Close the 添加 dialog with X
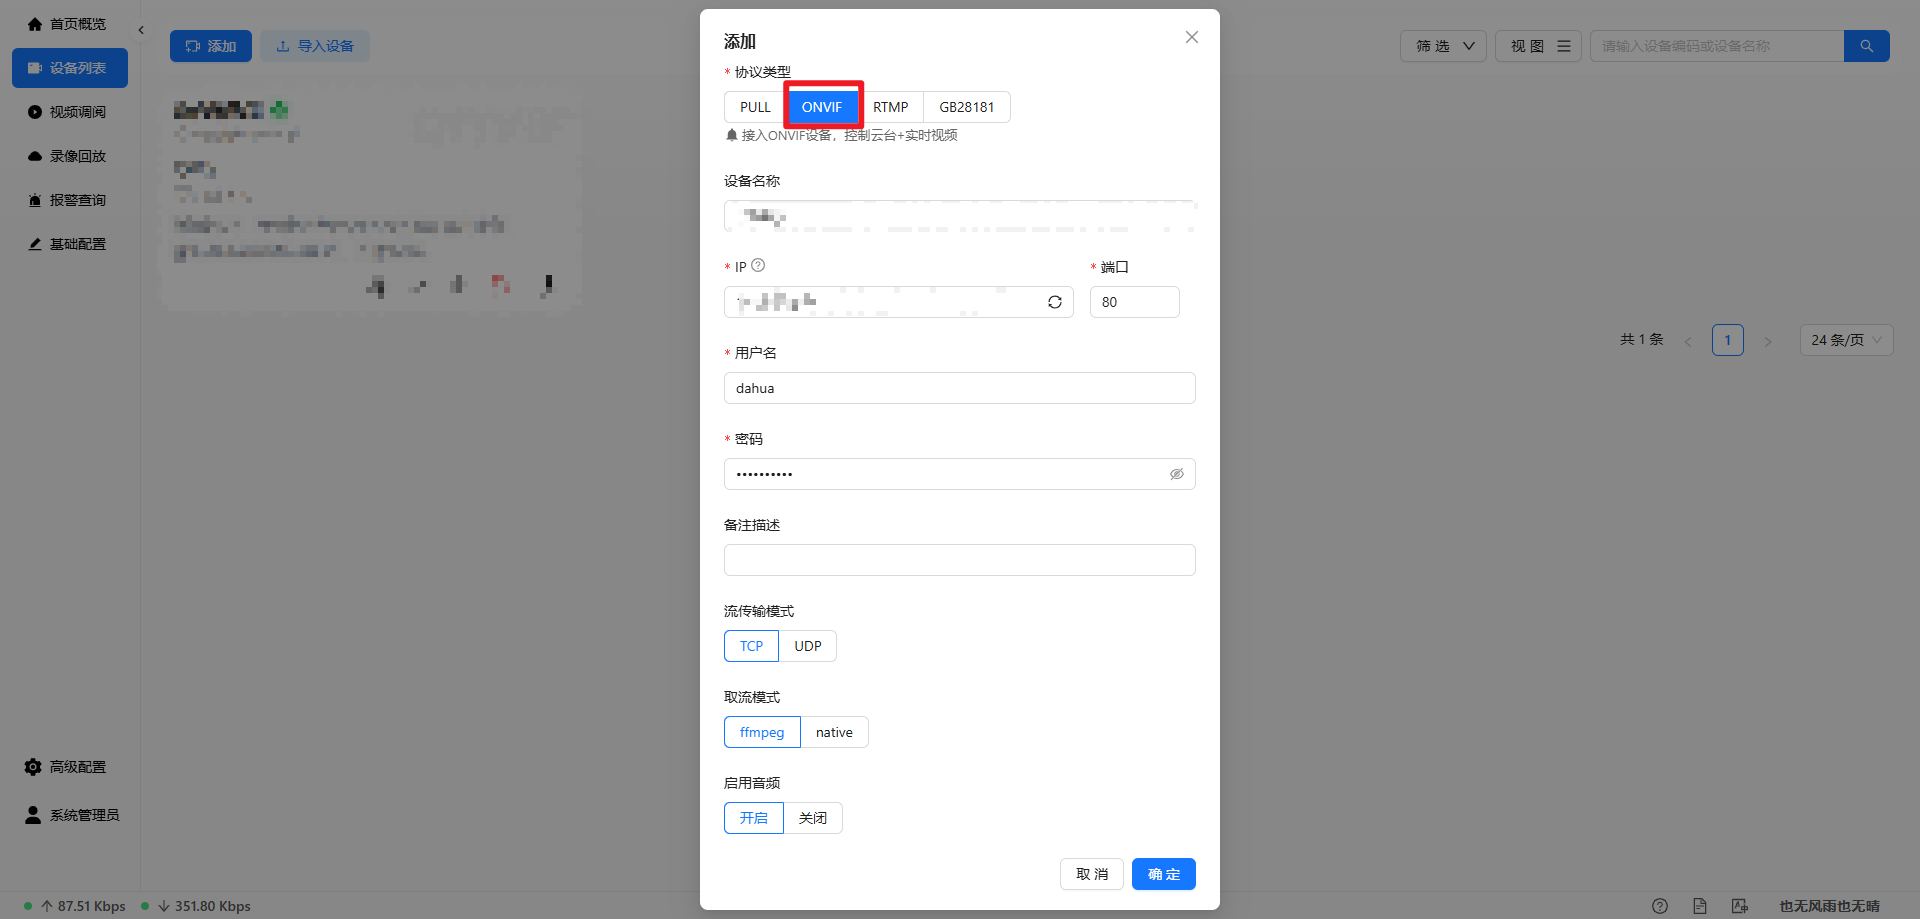1920x919 pixels. click(1191, 38)
